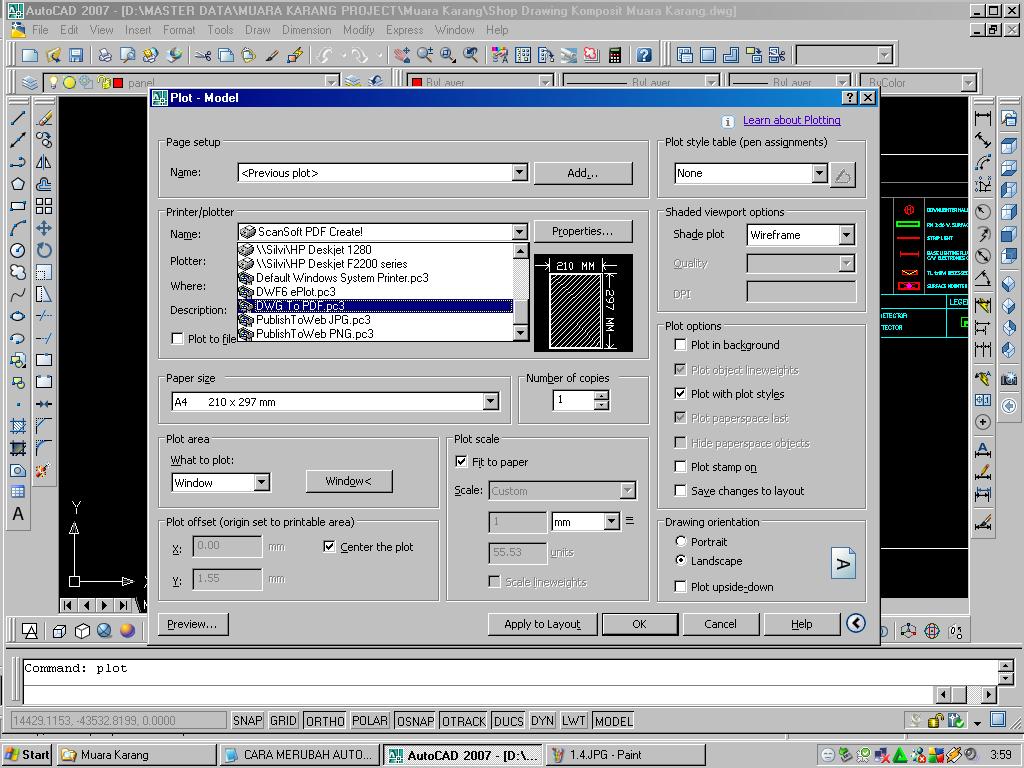The width and height of the screenshot is (1024, 768).
Task: Check Save changes to layout
Action: [x=680, y=490]
